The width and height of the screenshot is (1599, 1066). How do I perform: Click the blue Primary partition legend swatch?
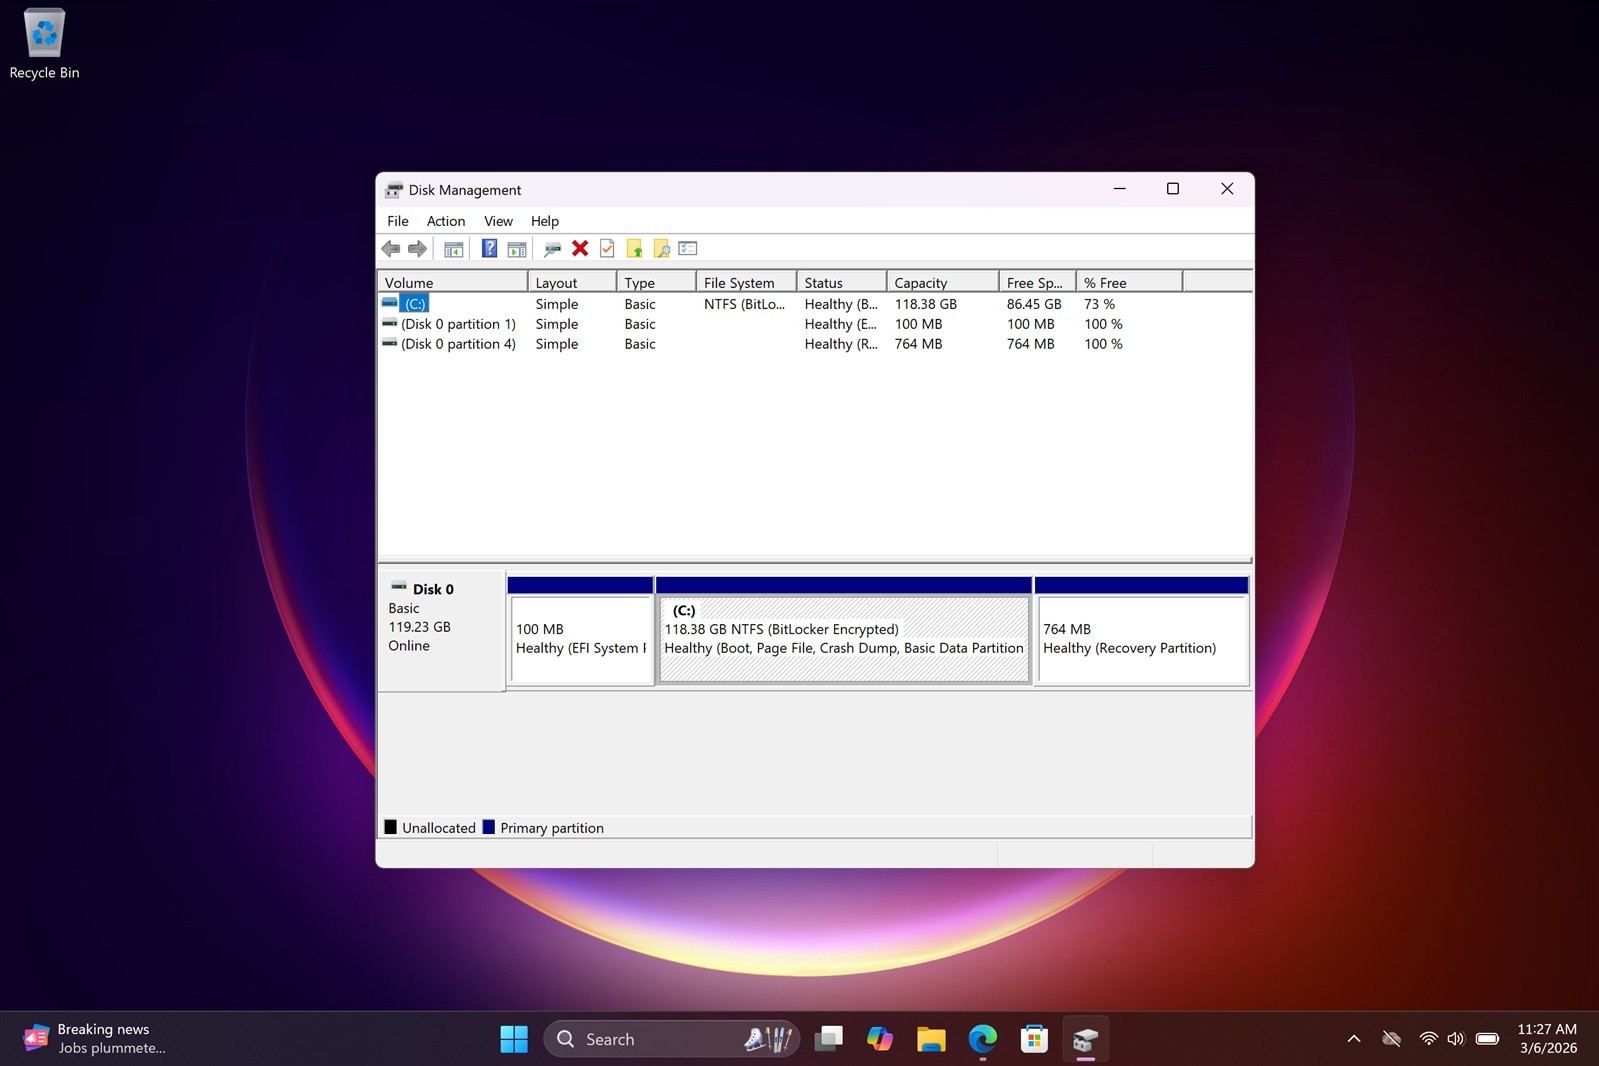tap(489, 827)
